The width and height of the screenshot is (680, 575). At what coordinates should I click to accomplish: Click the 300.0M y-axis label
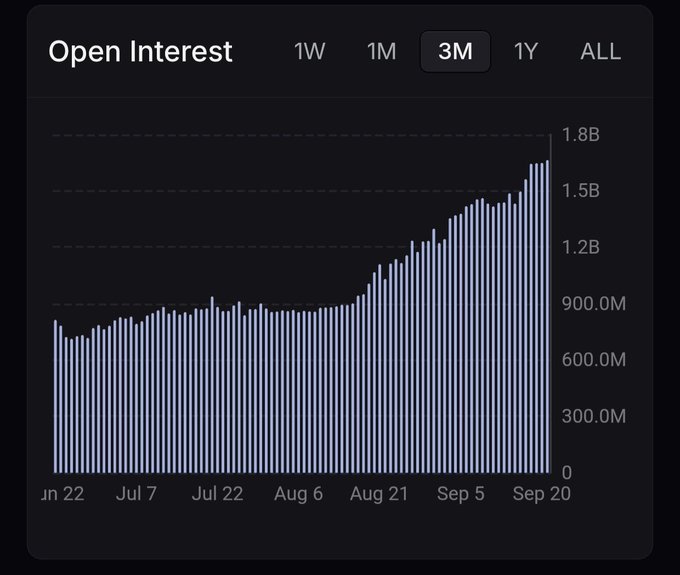pos(594,416)
